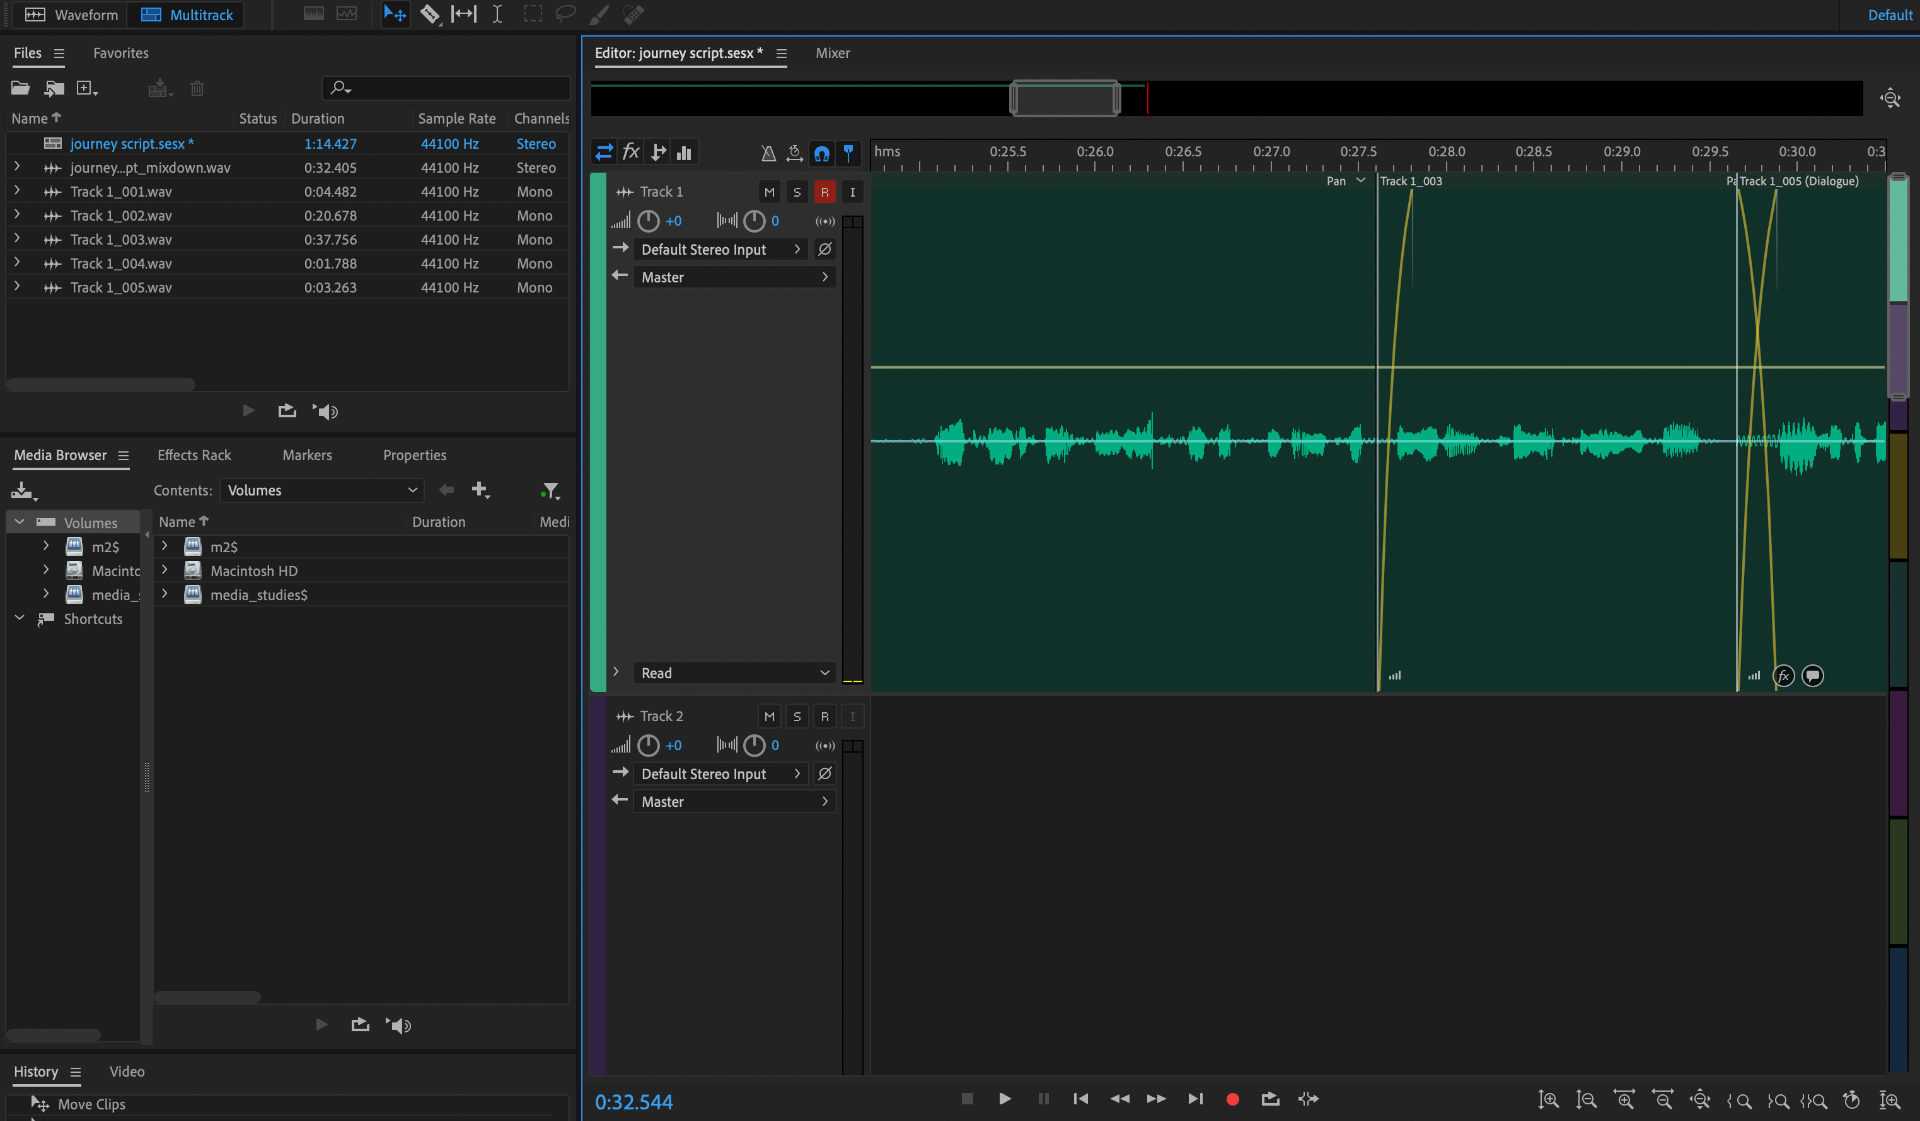Toggle snapping magnet icon
Viewport: 1920px width, 1121px height.
tap(821, 153)
